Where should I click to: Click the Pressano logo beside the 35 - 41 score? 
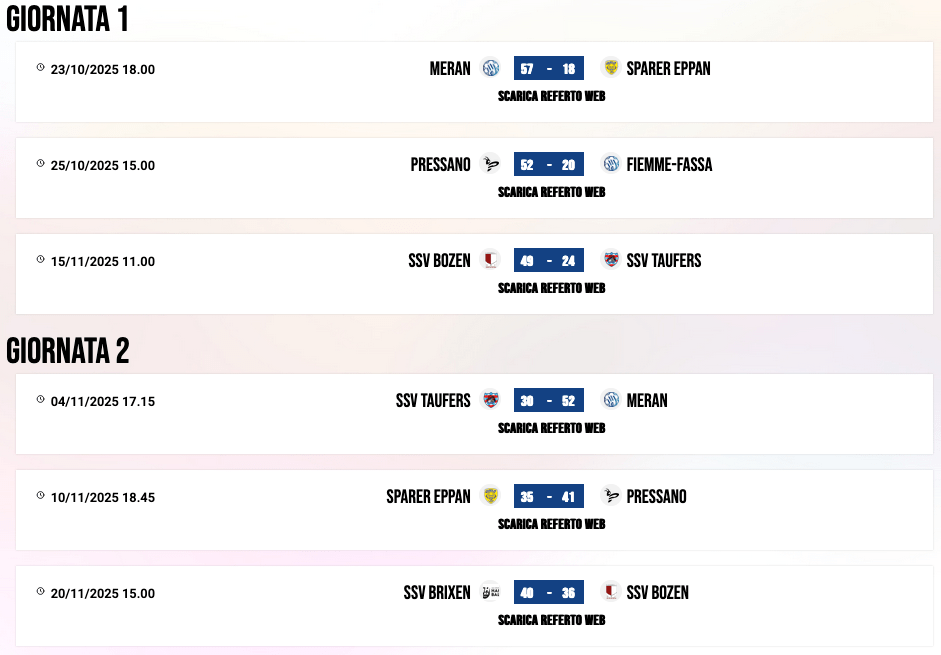610,496
